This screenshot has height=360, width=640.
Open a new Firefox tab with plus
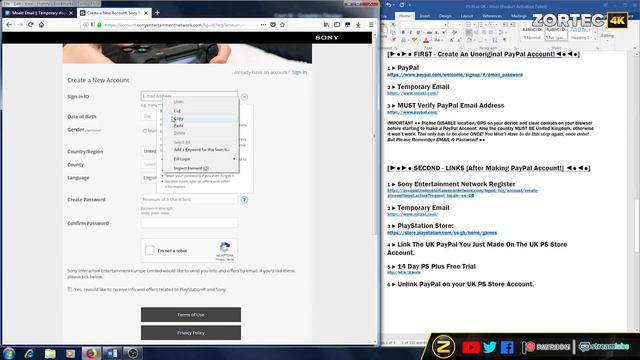click(x=157, y=13)
